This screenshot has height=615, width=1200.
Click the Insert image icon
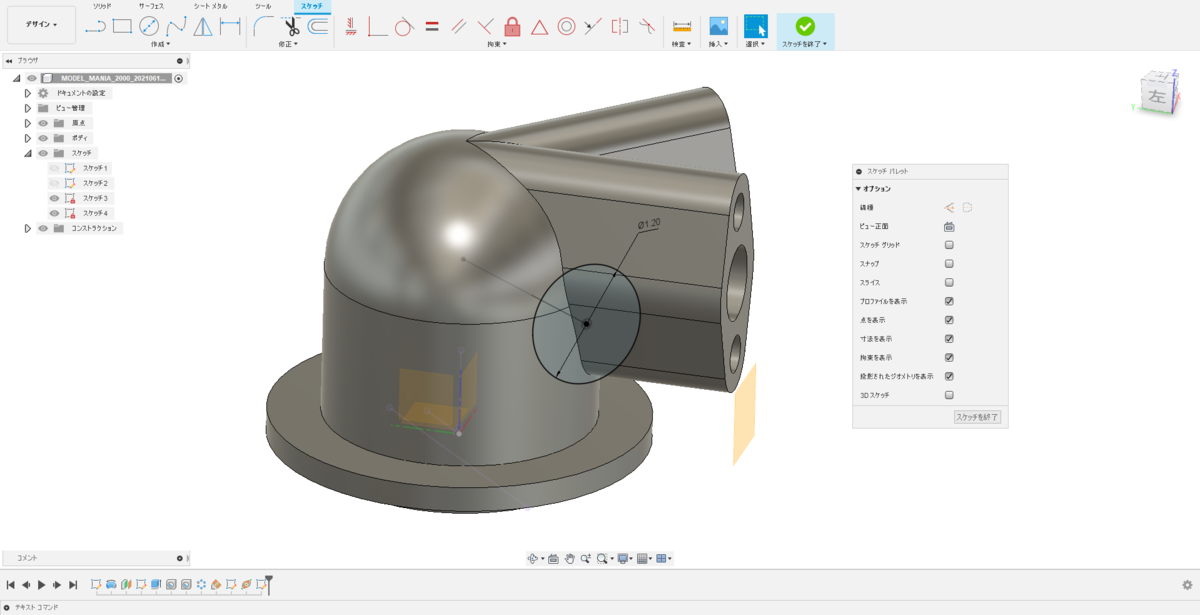[718, 27]
